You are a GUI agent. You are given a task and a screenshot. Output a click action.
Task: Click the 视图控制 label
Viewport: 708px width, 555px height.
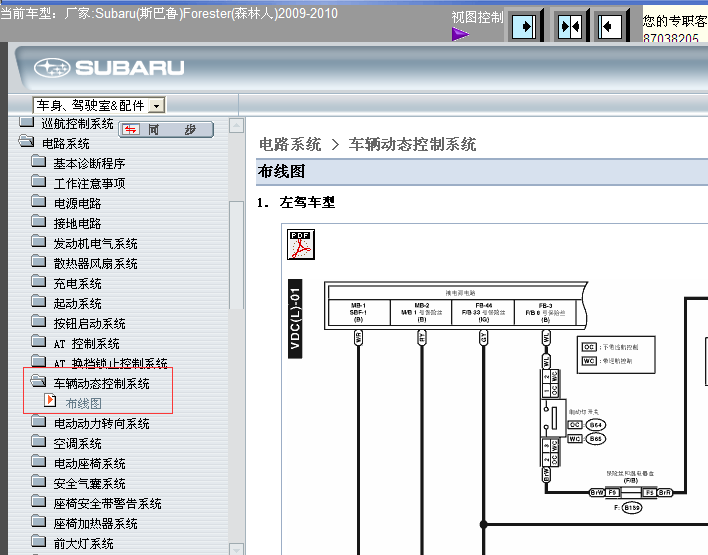coord(477,17)
